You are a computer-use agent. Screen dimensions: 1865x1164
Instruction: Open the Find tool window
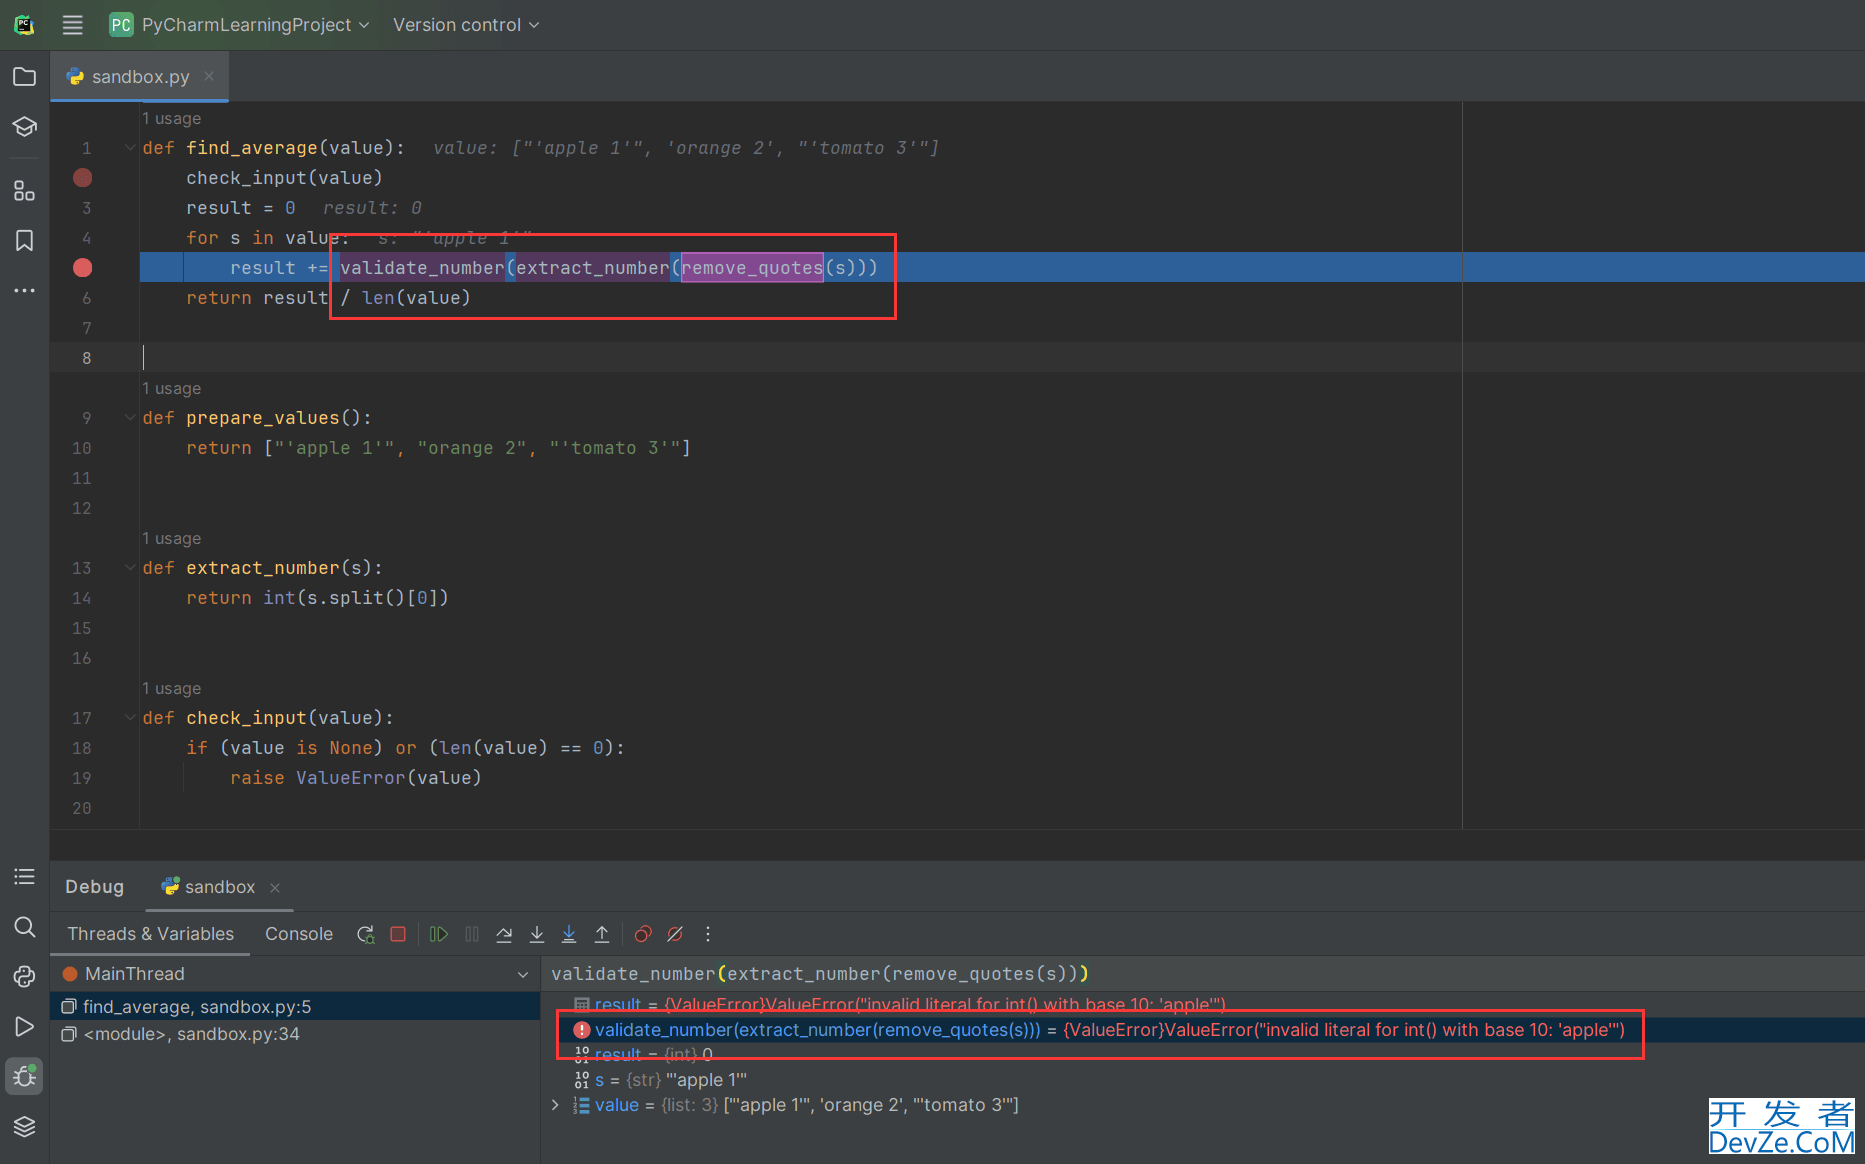coord(25,927)
